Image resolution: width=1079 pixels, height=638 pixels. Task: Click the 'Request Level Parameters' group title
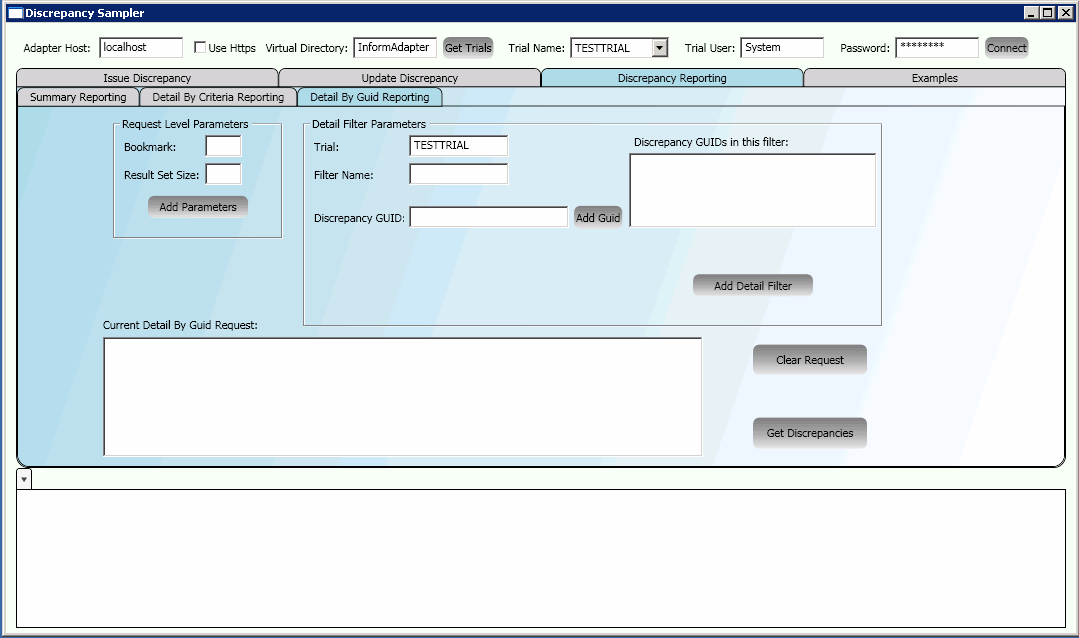[x=185, y=124]
